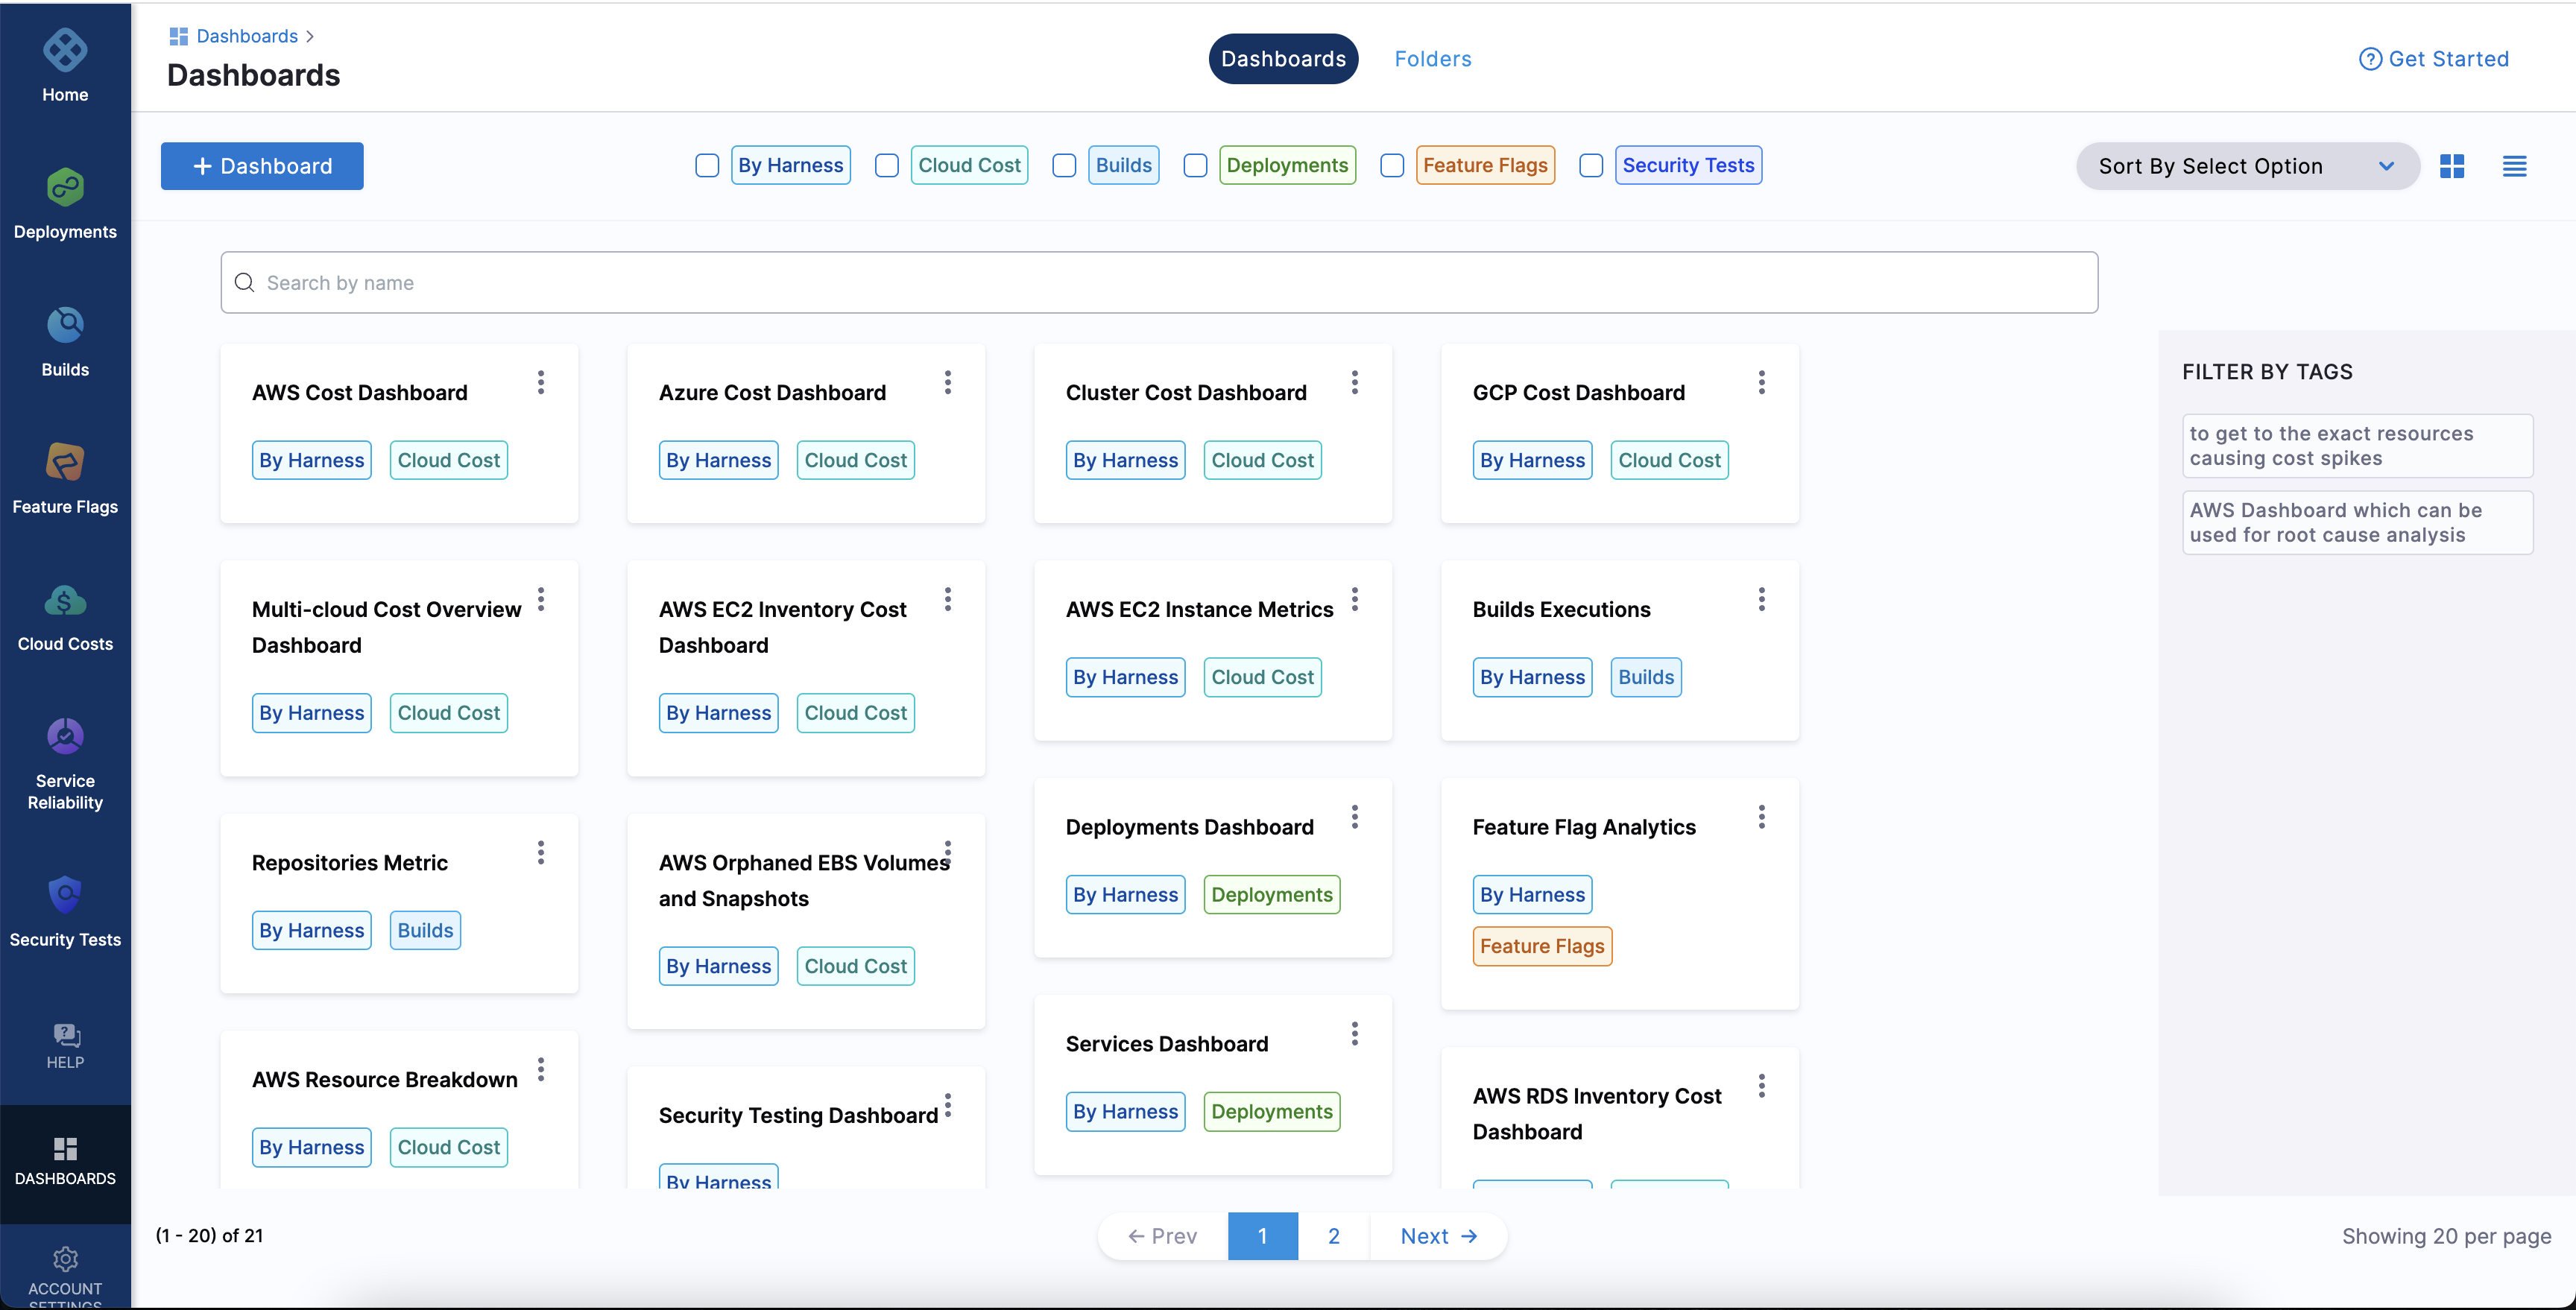Open options menu for Builds Executions card

1761,599
